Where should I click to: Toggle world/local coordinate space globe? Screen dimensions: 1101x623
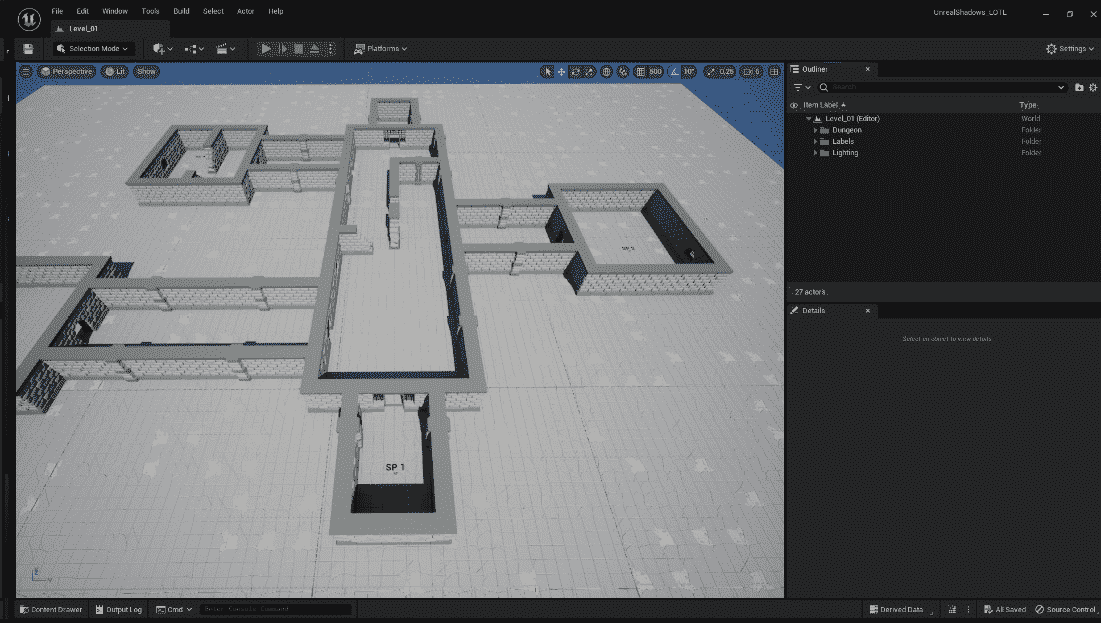pos(606,72)
